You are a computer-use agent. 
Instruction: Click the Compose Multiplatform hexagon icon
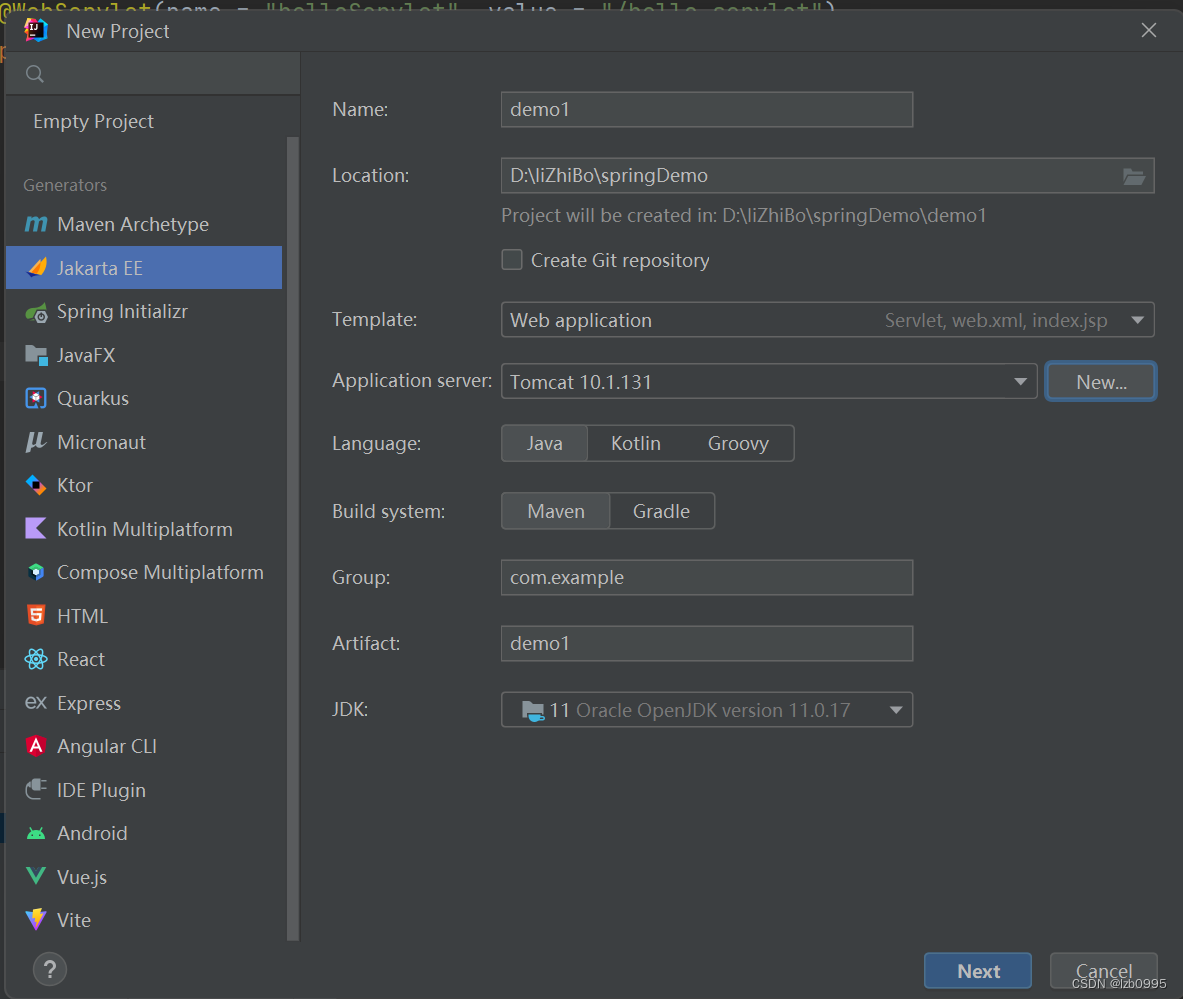(x=36, y=573)
